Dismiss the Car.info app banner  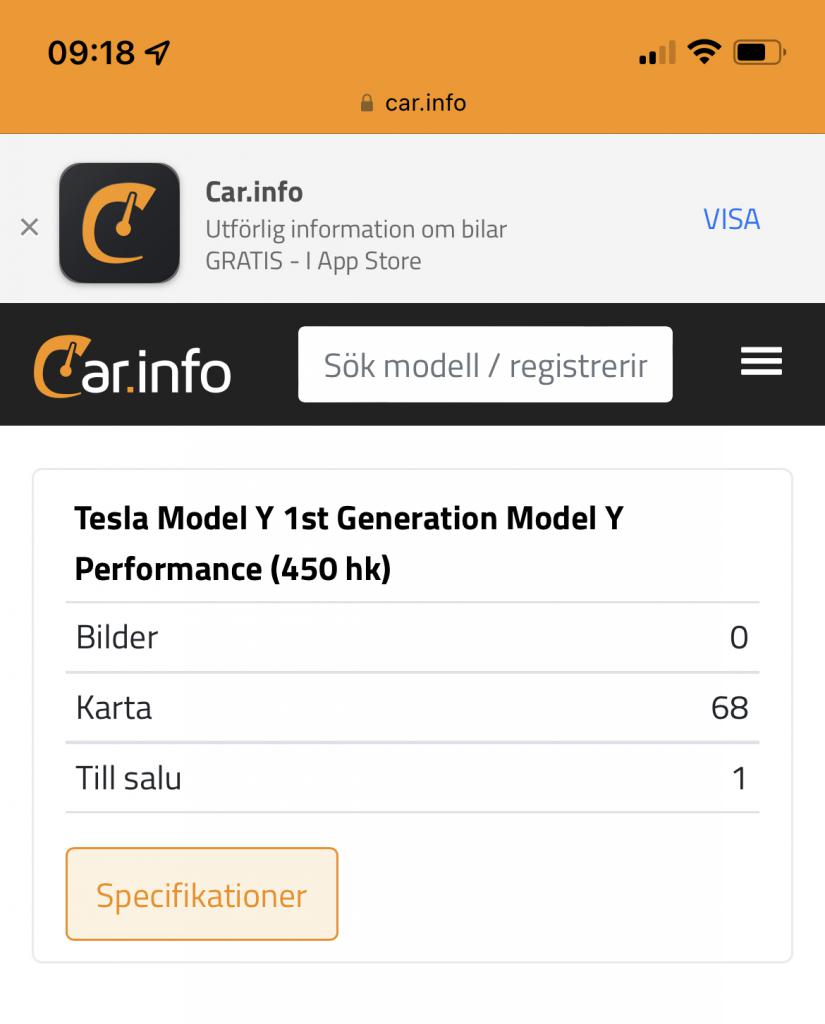point(29,227)
